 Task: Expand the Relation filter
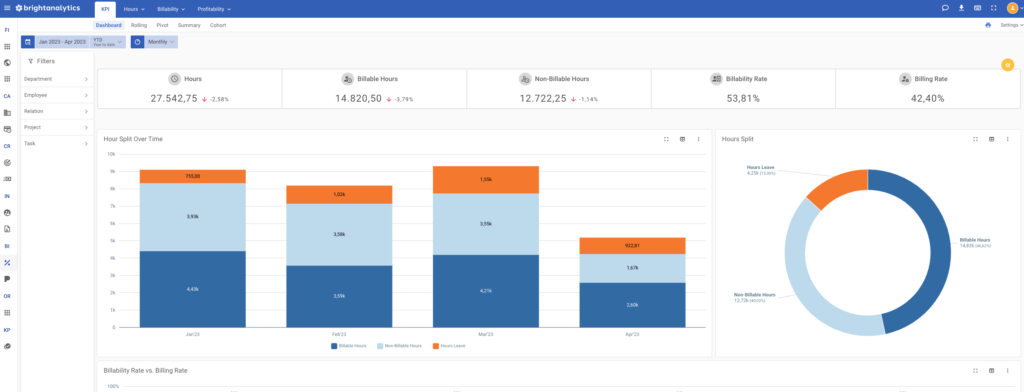[x=56, y=111]
